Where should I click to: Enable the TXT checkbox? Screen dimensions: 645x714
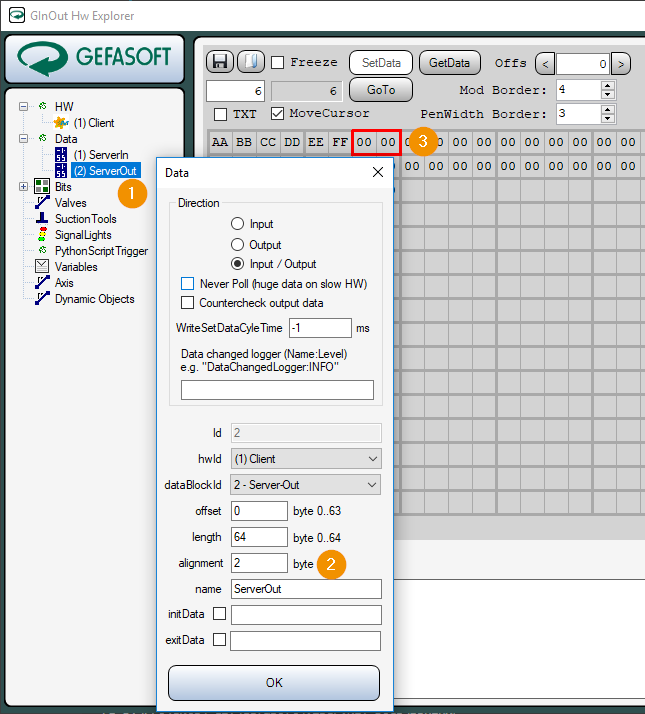point(220,114)
